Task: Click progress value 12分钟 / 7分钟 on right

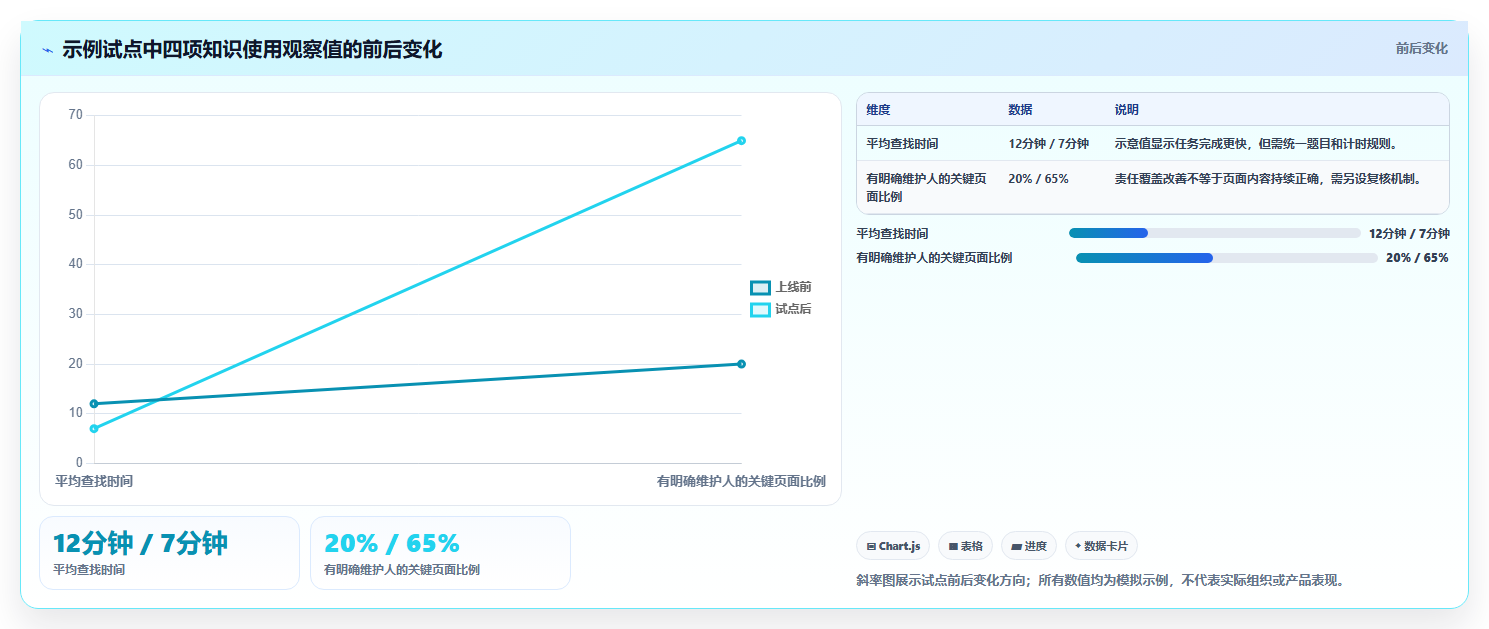Action: pos(1409,233)
